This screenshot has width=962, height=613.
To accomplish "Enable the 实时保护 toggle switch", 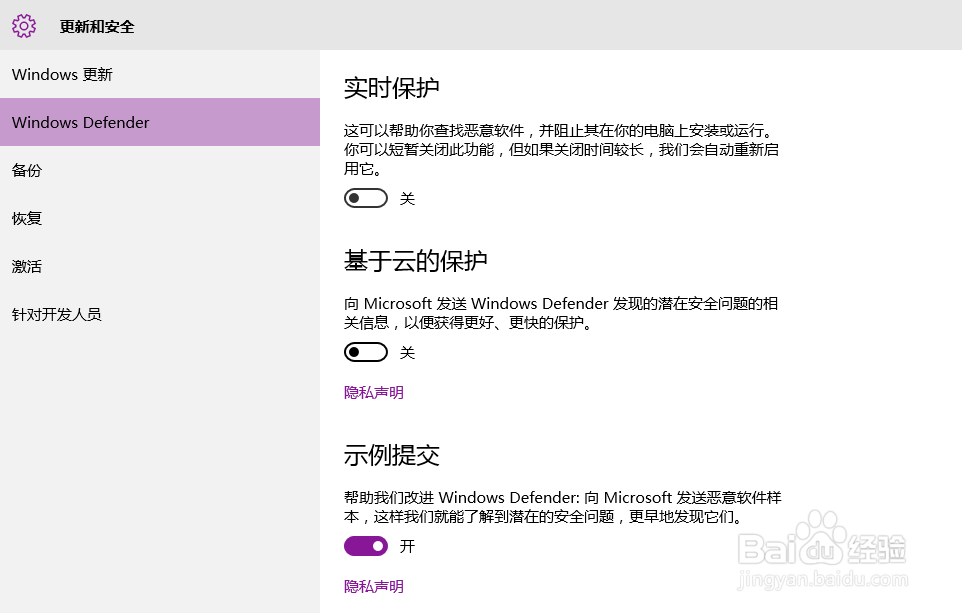I will 365,198.
